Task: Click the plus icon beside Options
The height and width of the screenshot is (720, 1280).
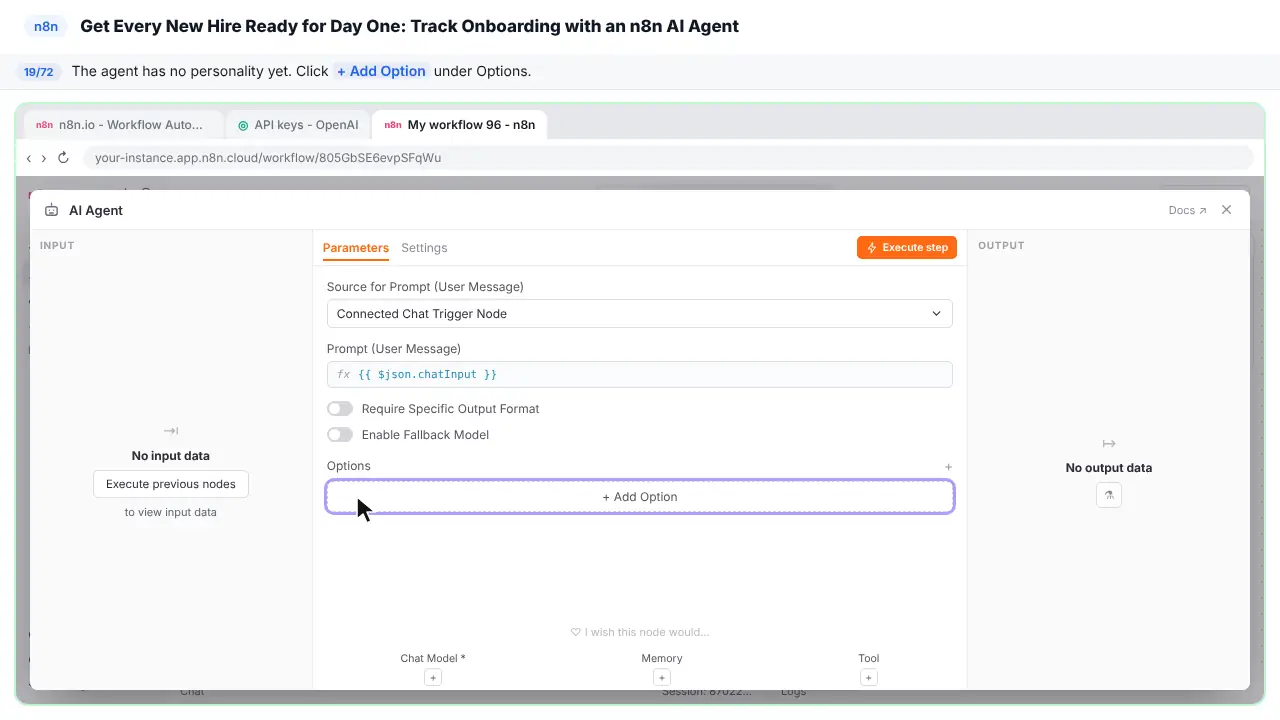Action: point(949,467)
